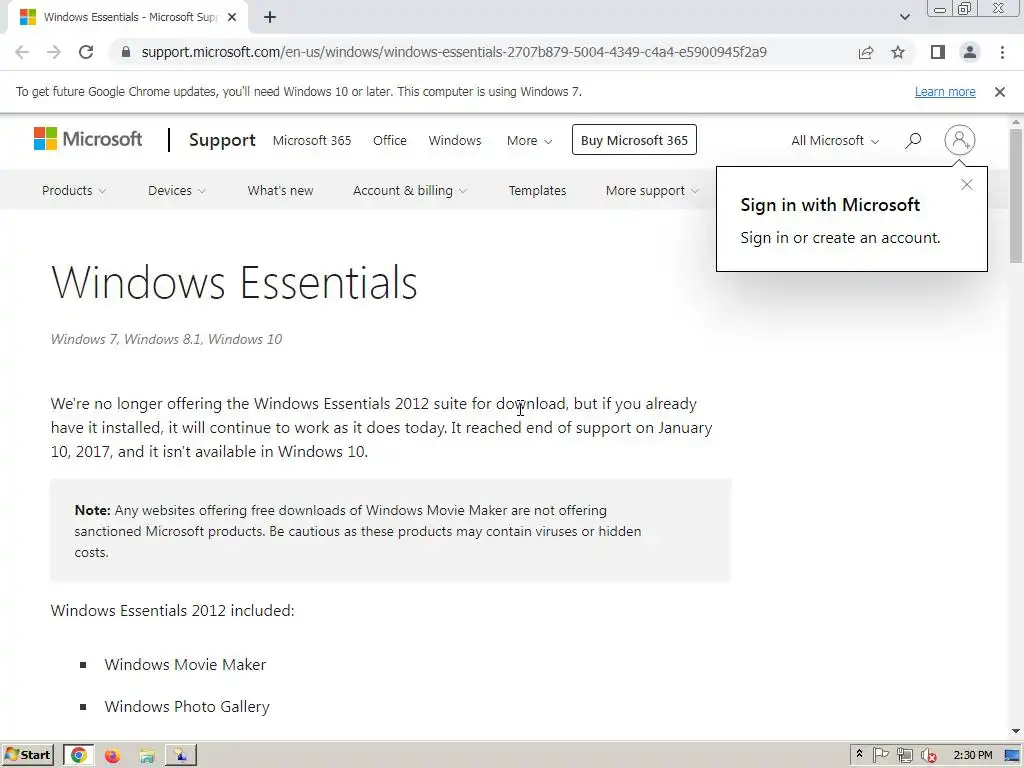Expand the Products dropdown
The height and width of the screenshot is (768, 1024).
pyautogui.click(x=74, y=191)
